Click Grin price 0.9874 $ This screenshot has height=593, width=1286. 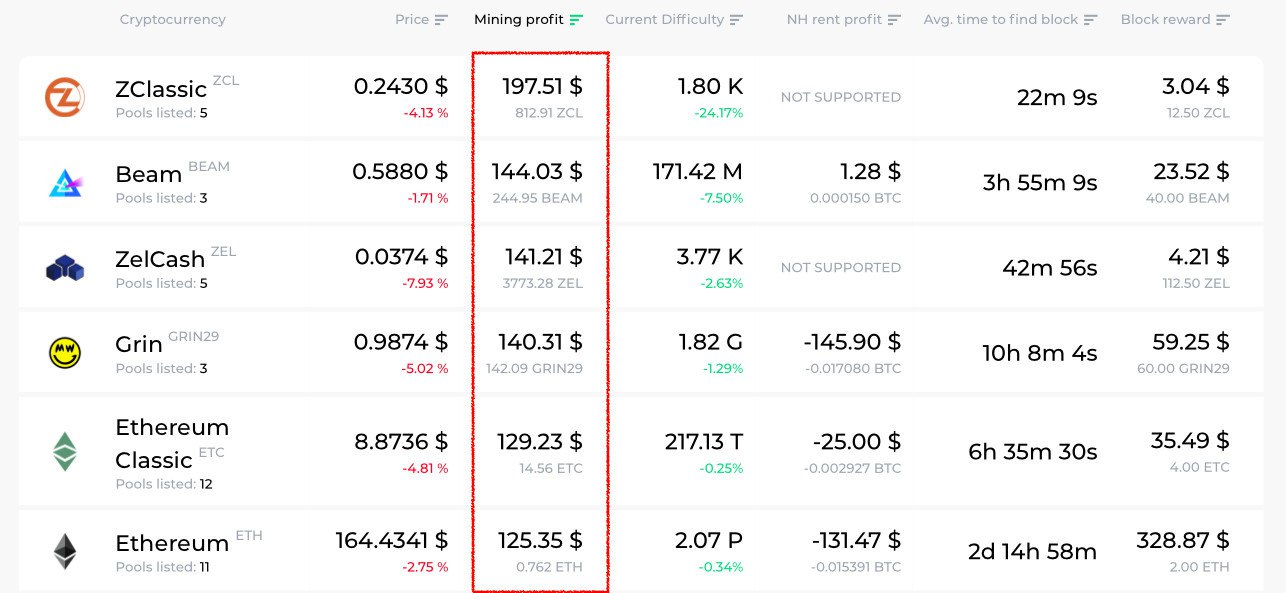tap(401, 342)
